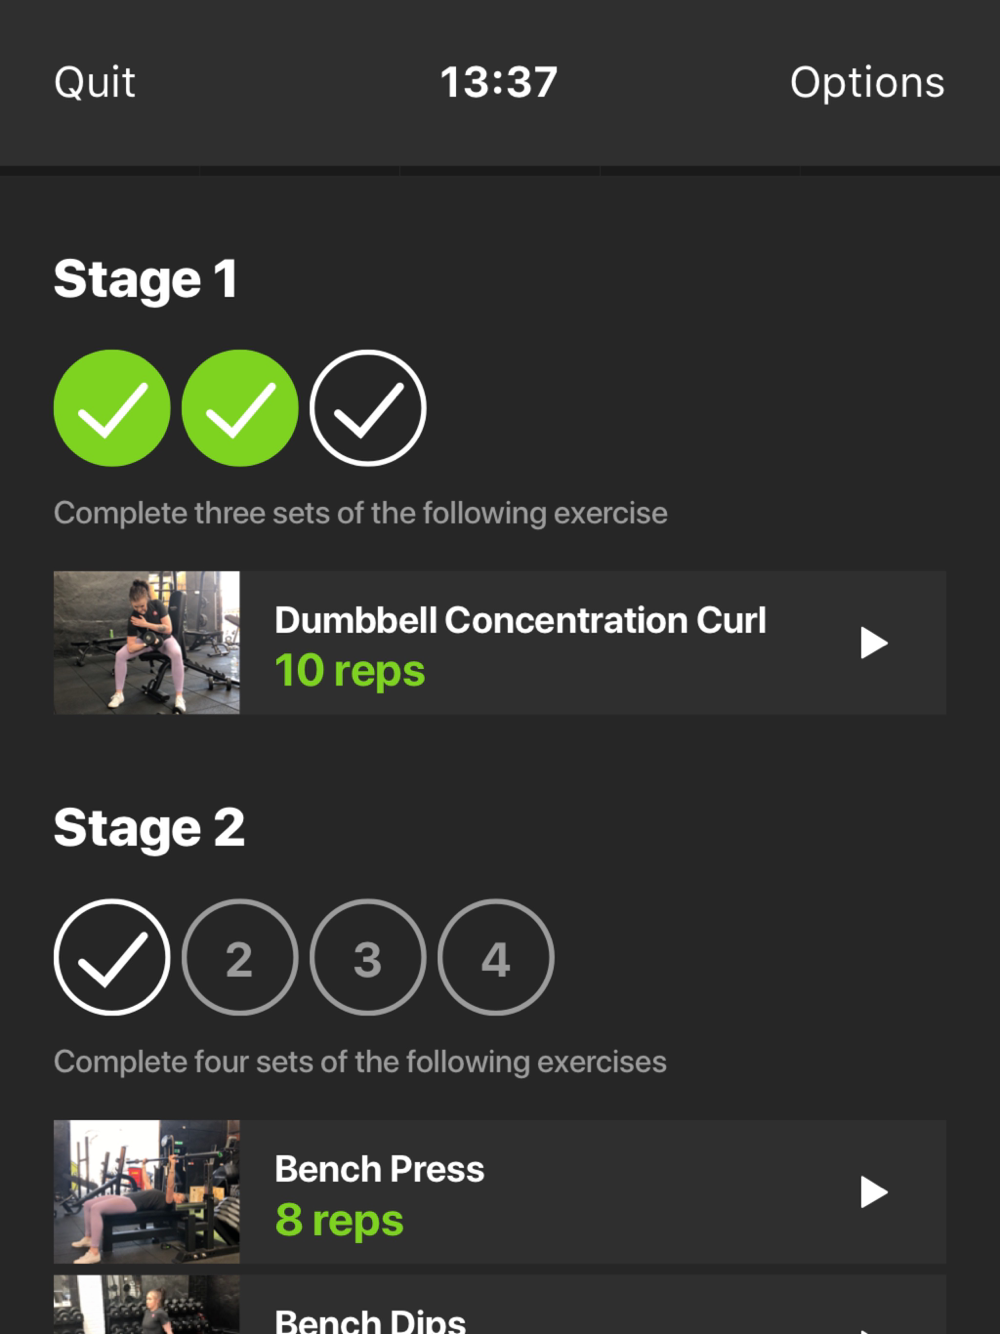Select the Bench Press exercise title
The image size is (1000, 1334).
pyautogui.click(x=380, y=1169)
